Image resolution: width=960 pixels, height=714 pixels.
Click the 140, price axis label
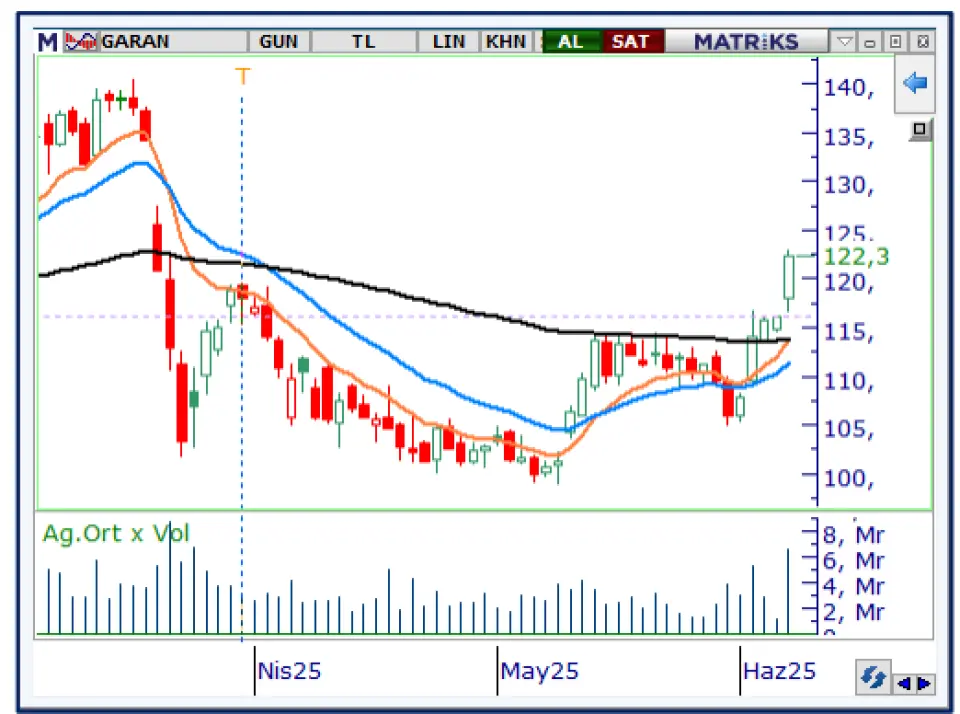(x=849, y=88)
